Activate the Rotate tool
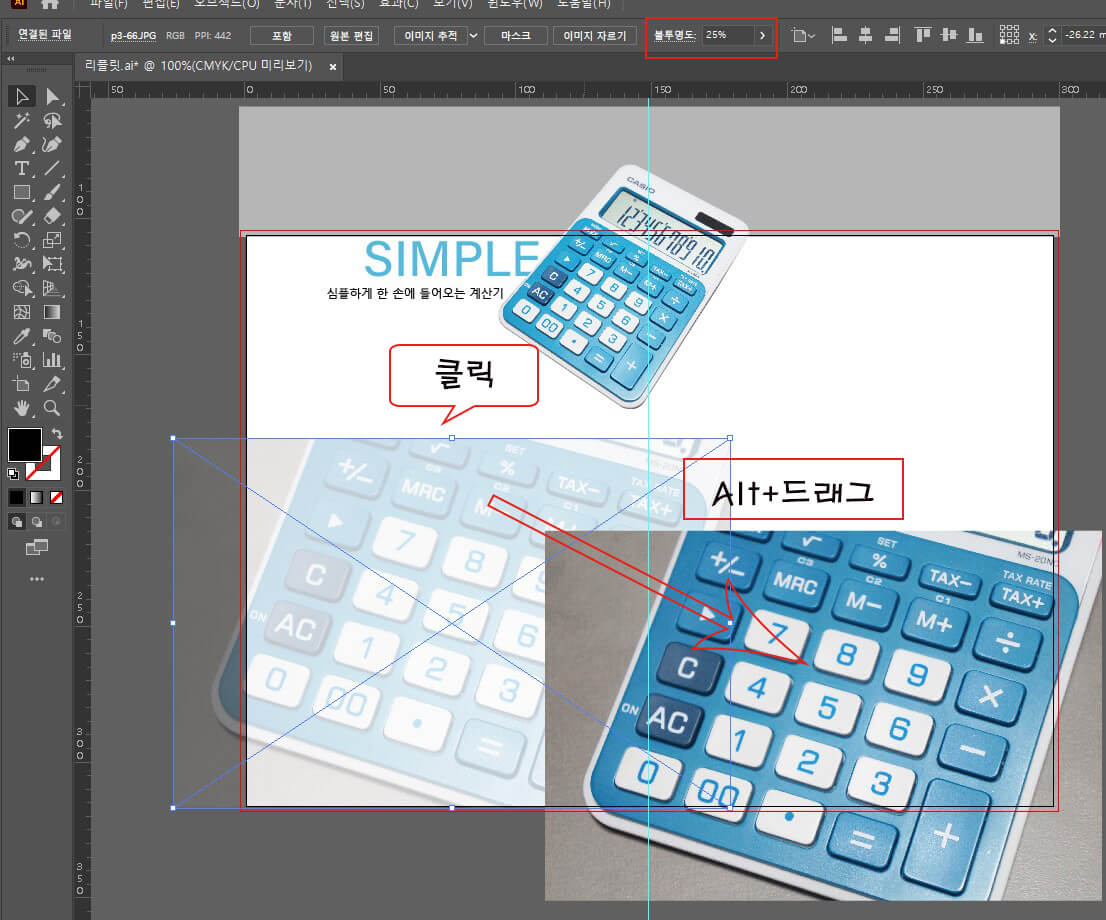 click(x=22, y=241)
